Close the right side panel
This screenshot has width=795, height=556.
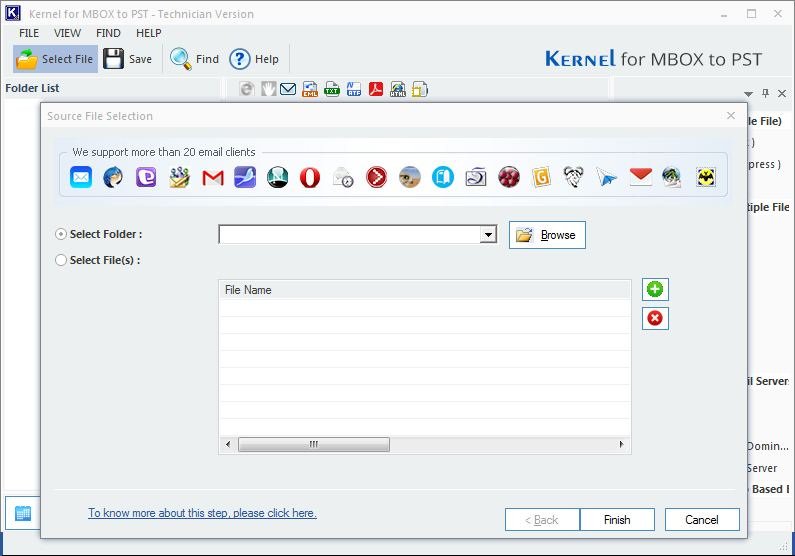click(x=782, y=93)
